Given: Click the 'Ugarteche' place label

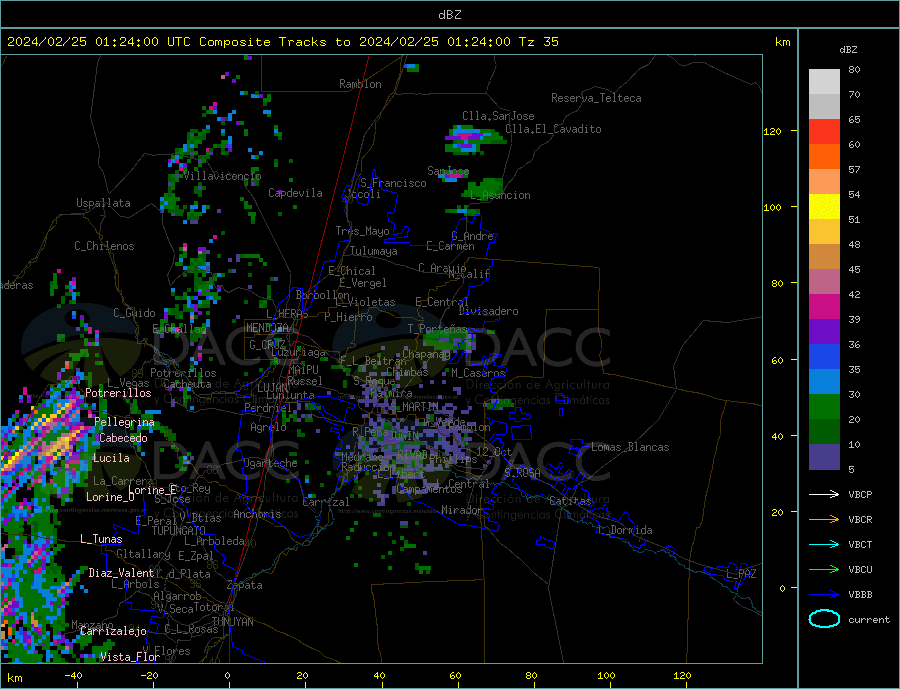Looking at the screenshot, I should click(270, 463).
